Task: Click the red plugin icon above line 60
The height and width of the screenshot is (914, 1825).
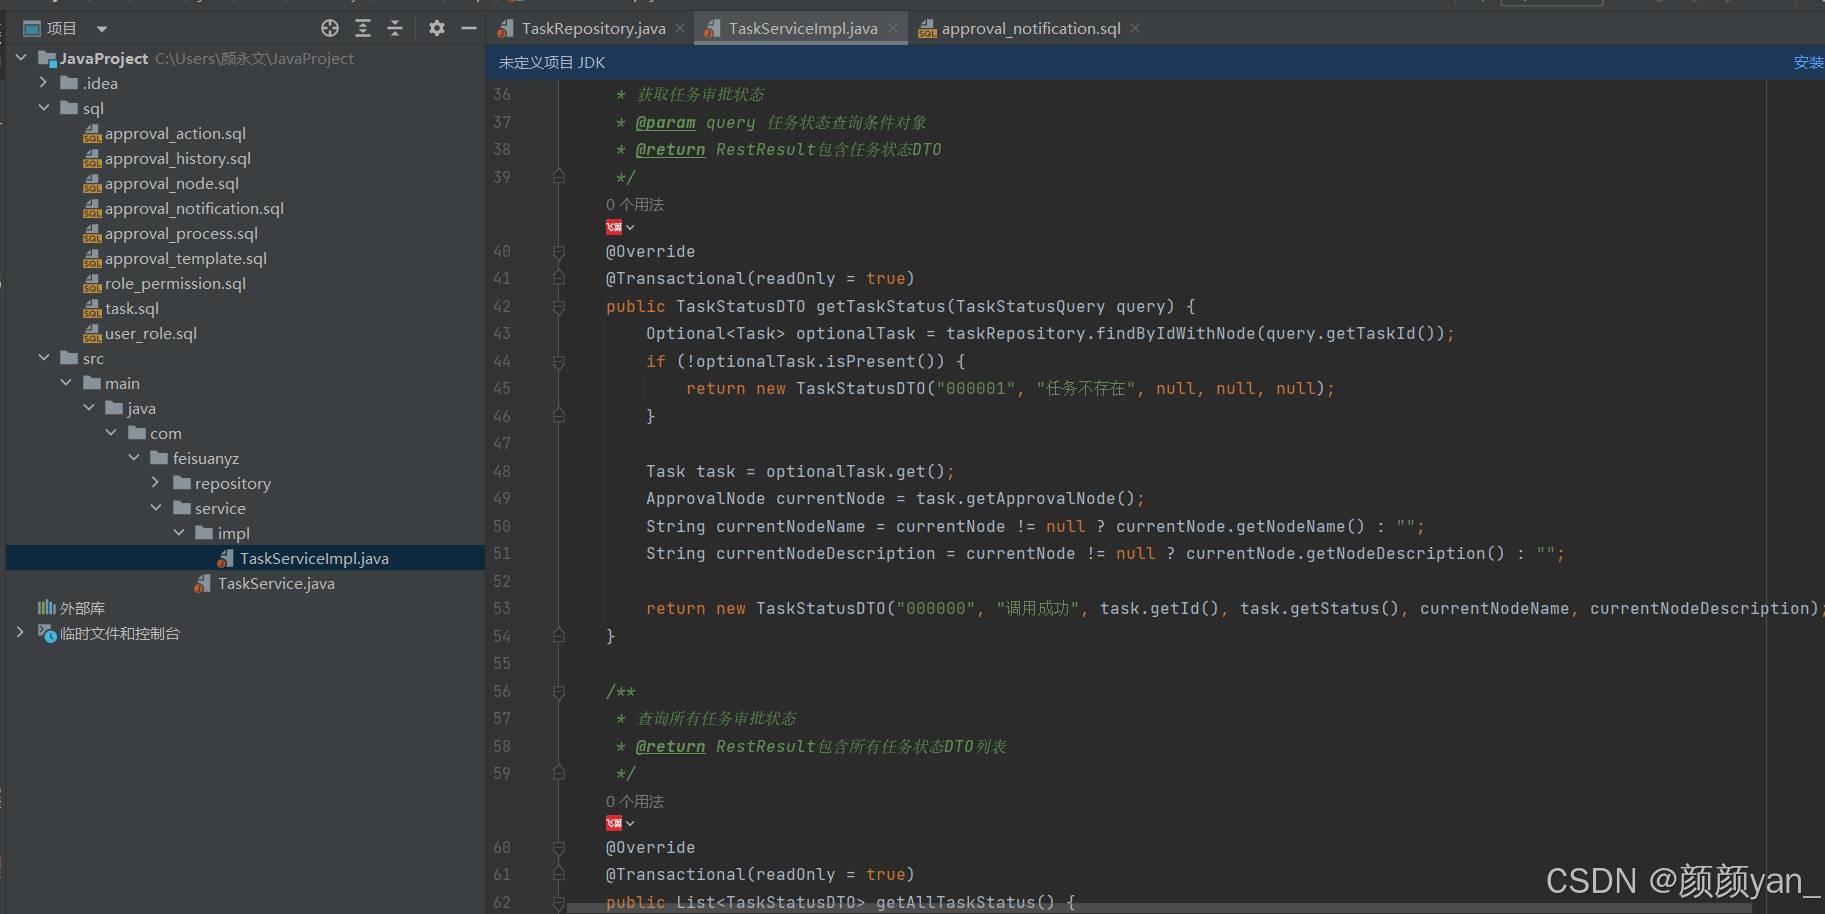Action: pyautogui.click(x=614, y=823)
